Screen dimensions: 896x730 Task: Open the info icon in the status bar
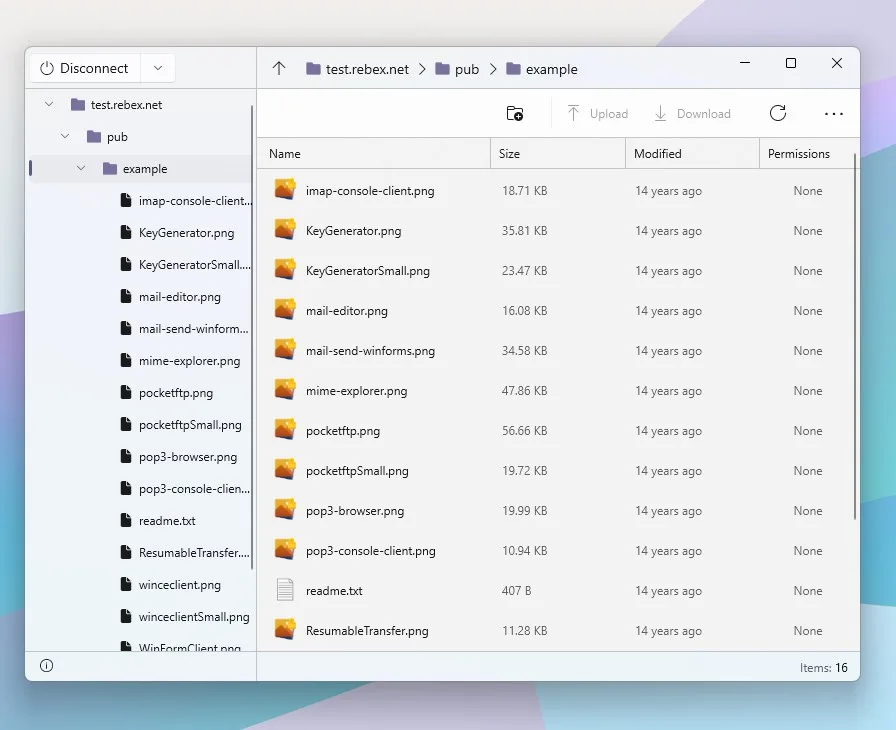(x=46, y=665)
